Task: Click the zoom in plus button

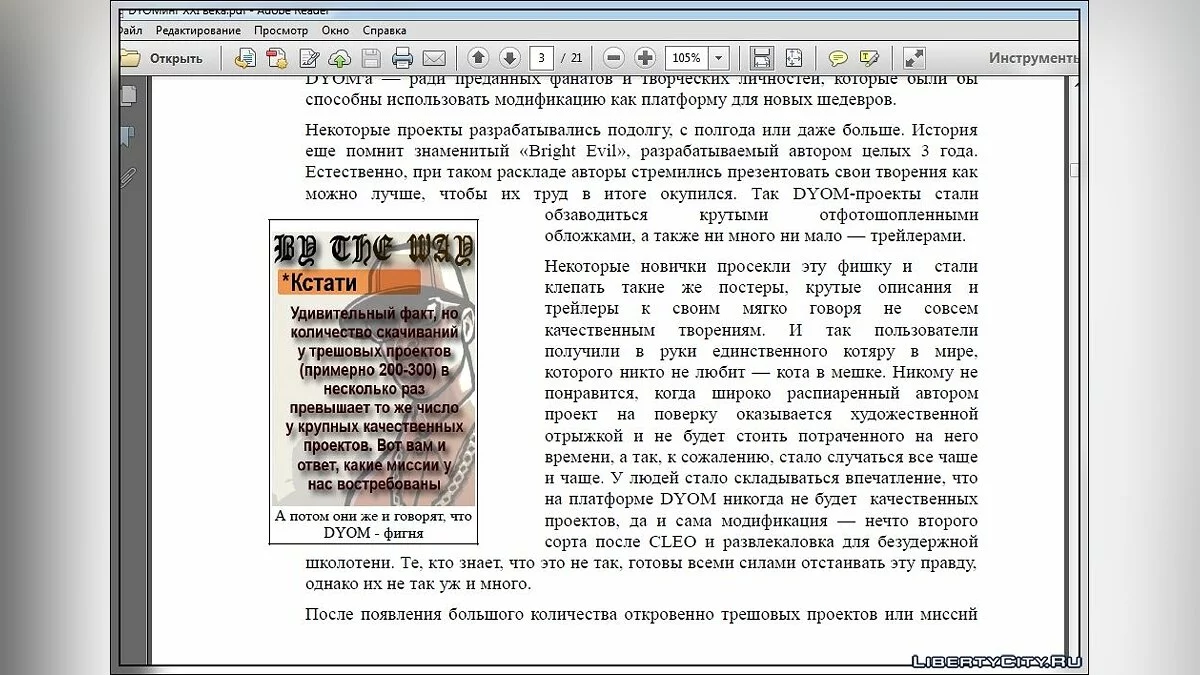Action: point(645,58)
